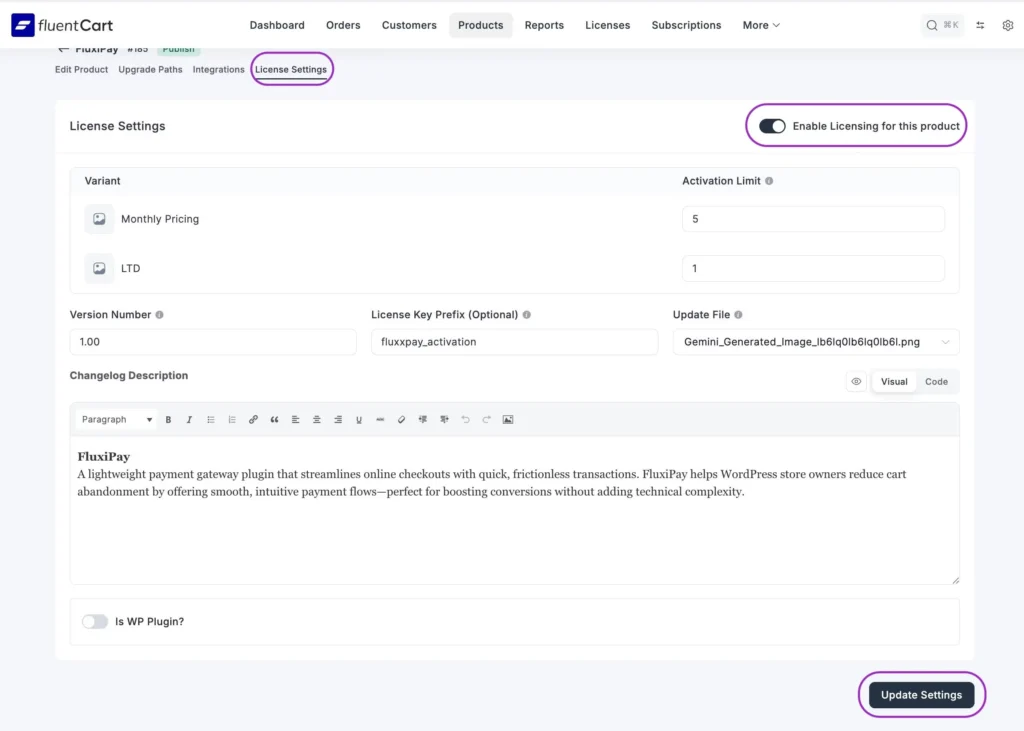Viewport: 1024px width, 731px height.
Task: Disable Licensing for this product
Action: click(x=773, y=126)
